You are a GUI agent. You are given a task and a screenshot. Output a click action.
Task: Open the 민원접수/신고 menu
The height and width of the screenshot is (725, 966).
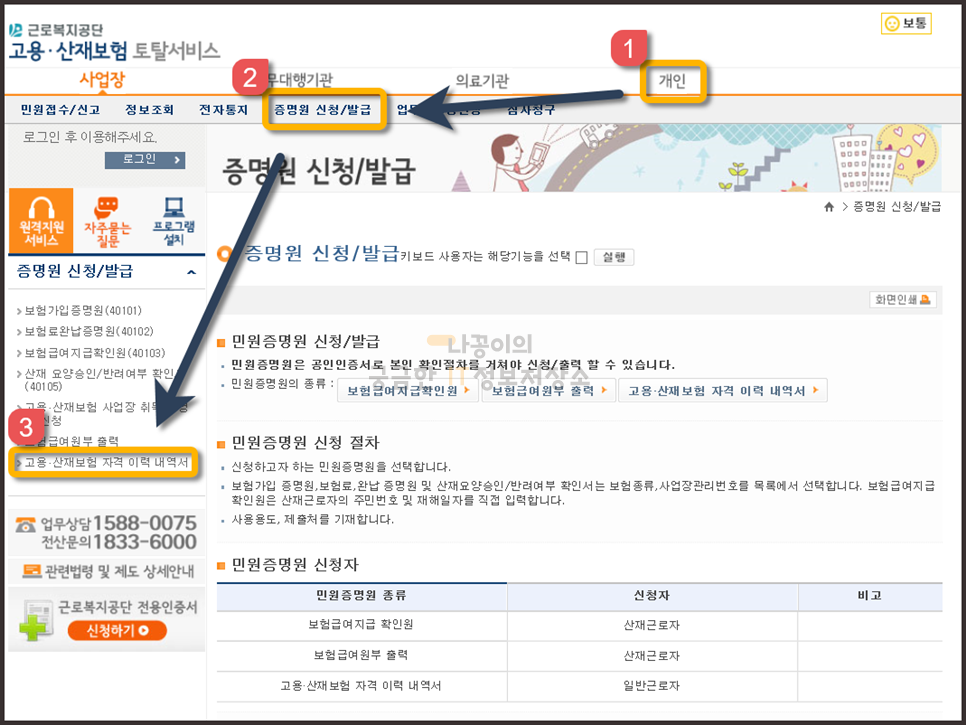point(60,110)
